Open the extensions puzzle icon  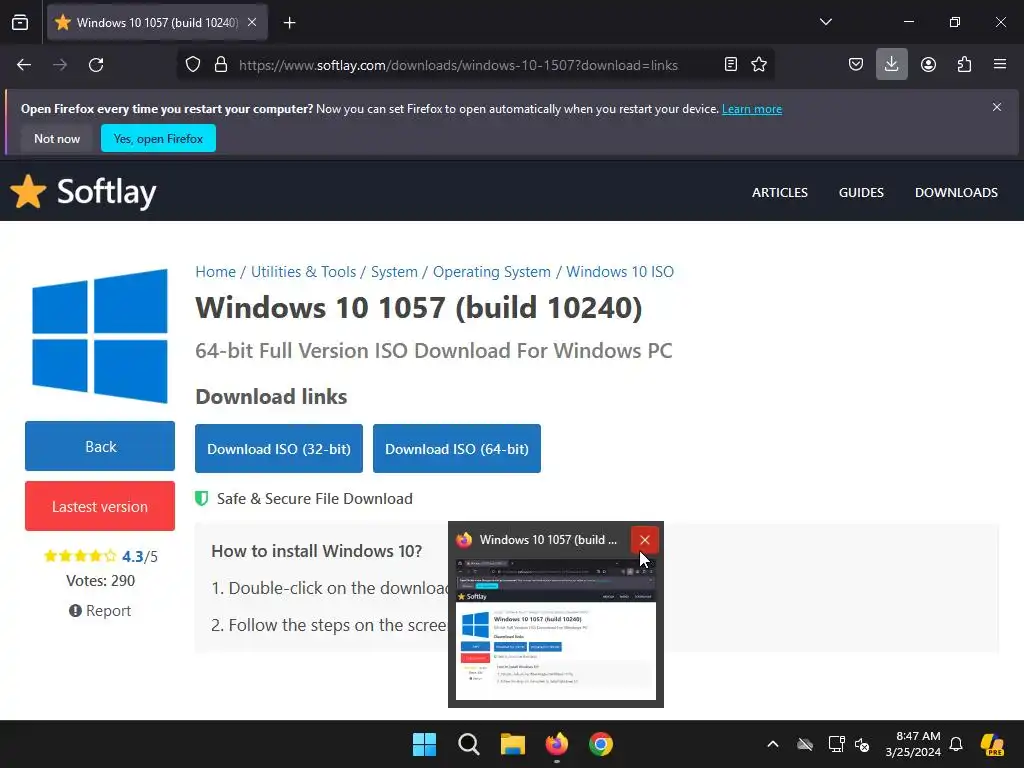(964, 64)
